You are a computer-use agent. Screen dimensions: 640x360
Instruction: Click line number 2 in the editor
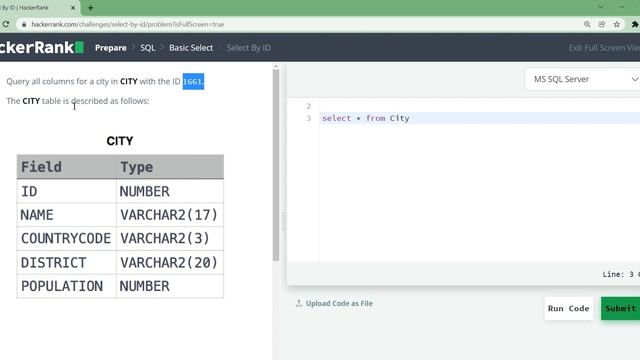point(309,107)
